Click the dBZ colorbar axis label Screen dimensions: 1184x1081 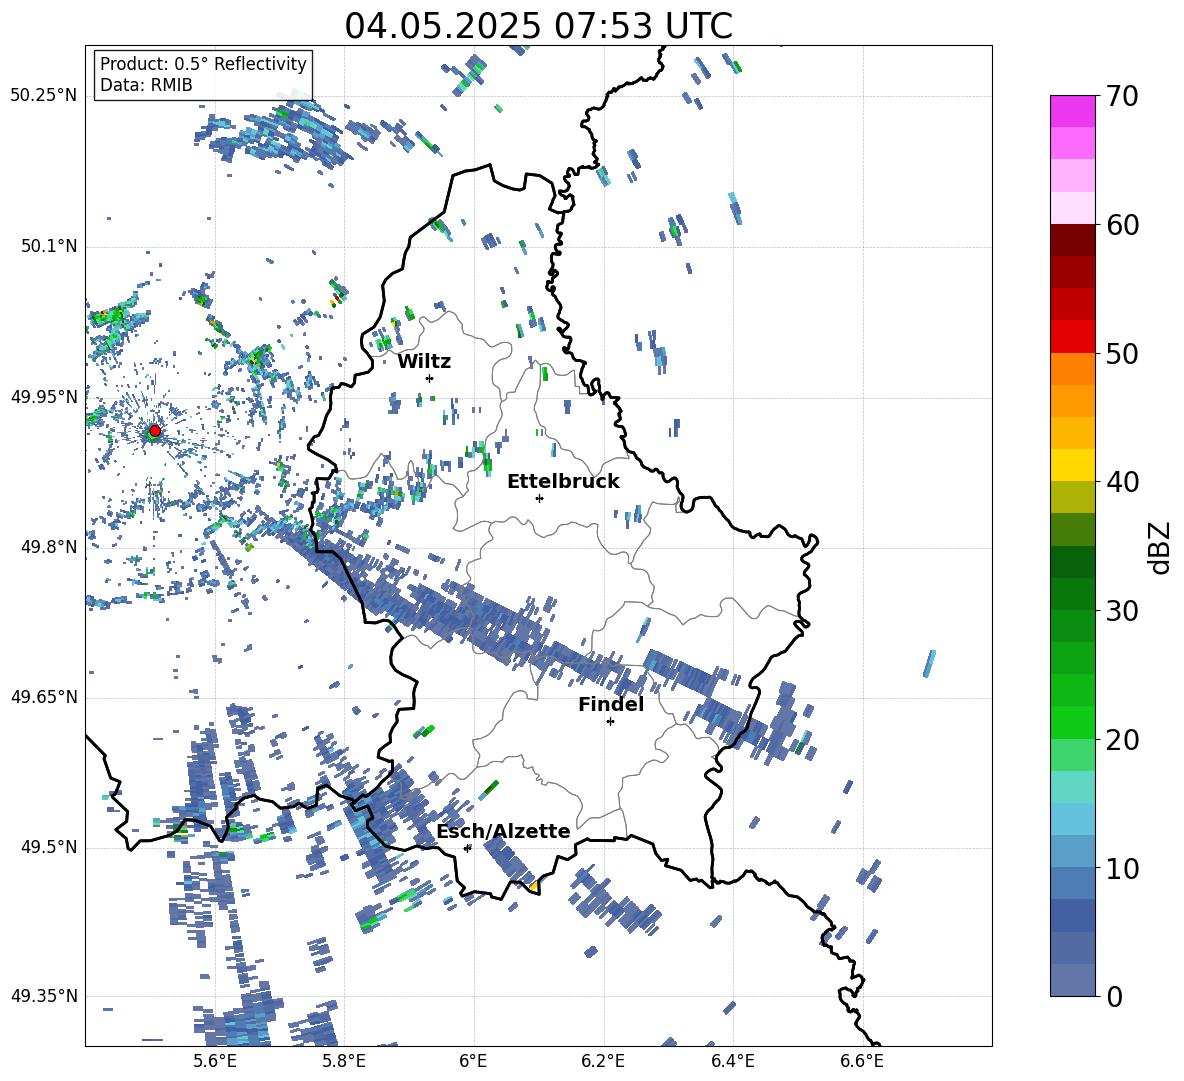1161,547
